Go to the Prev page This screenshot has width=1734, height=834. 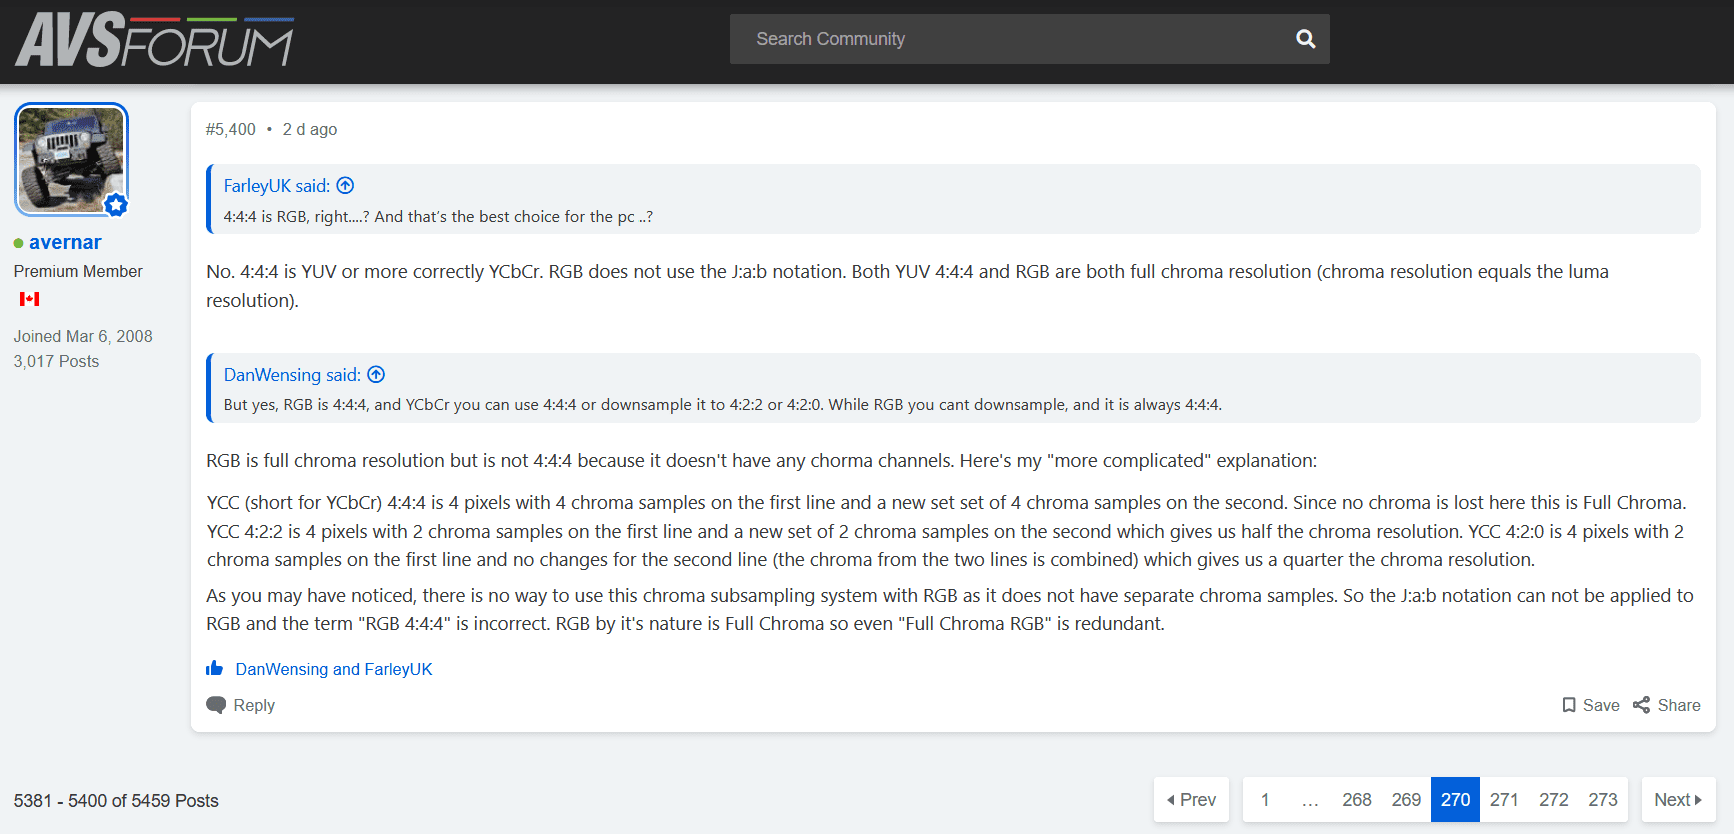tap(1191, 800)
